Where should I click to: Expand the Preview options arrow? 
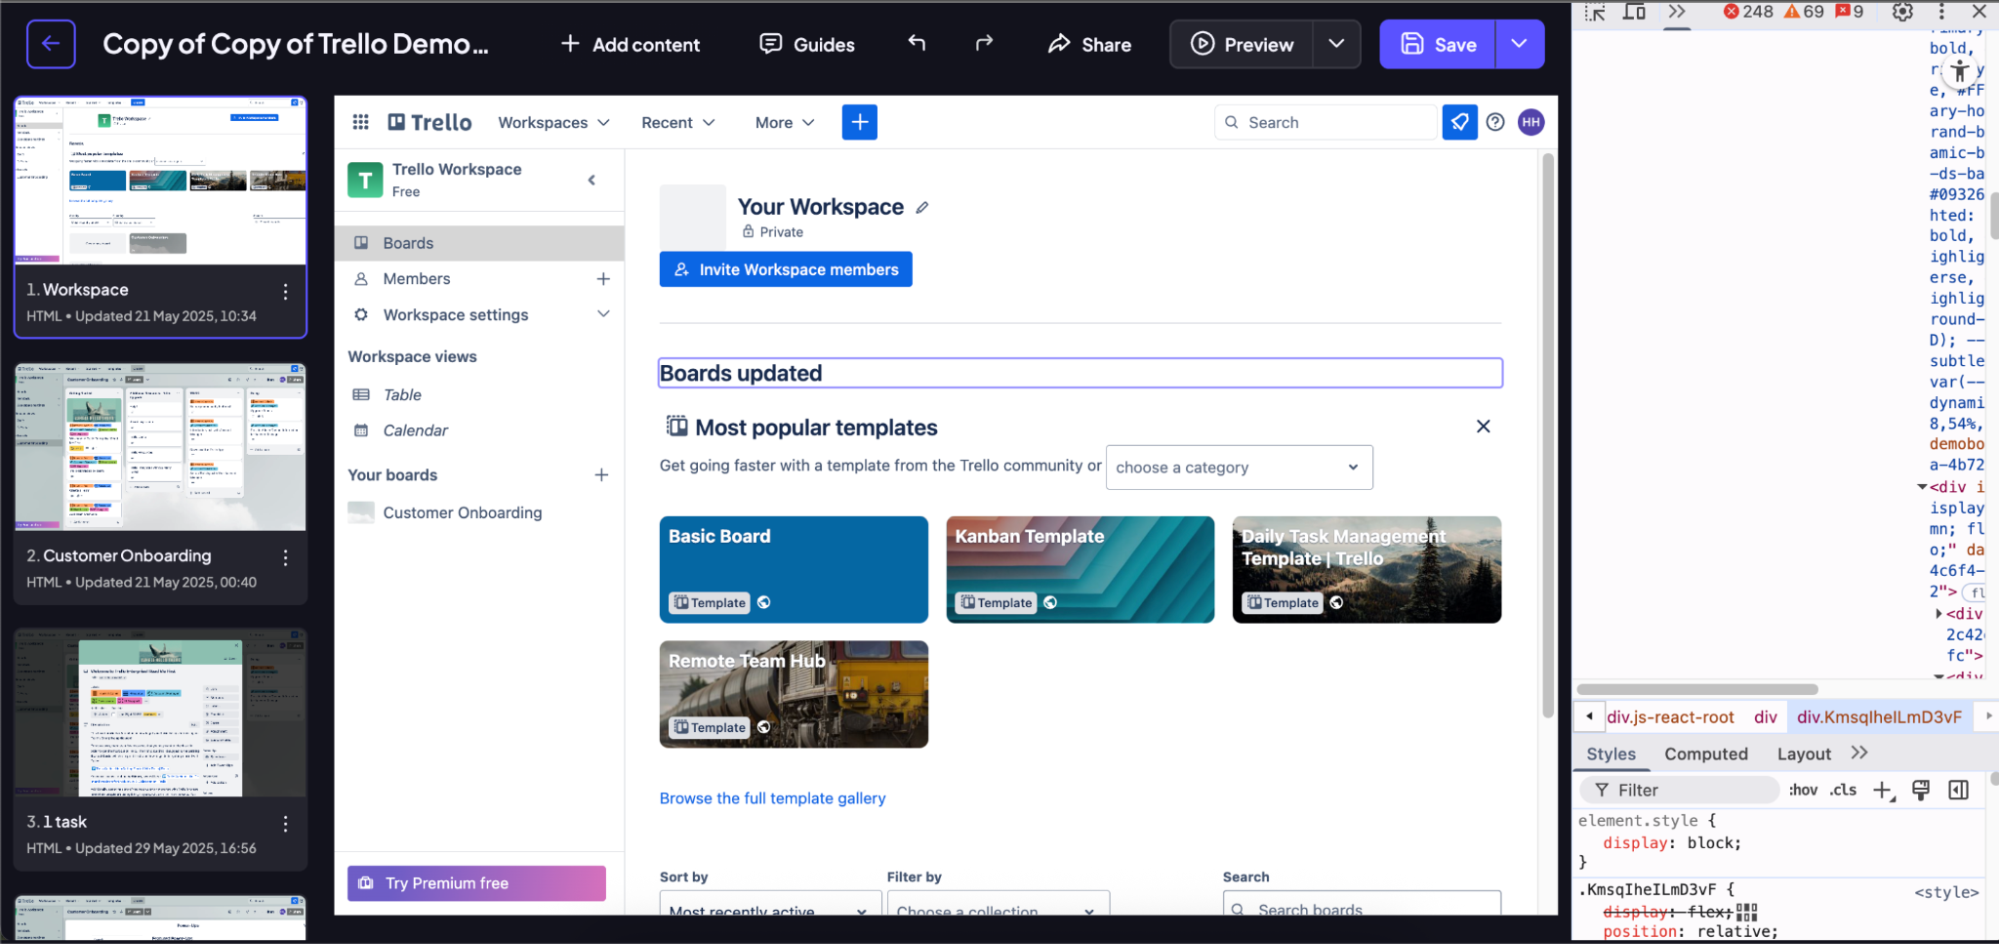(x=1337, y=44)
